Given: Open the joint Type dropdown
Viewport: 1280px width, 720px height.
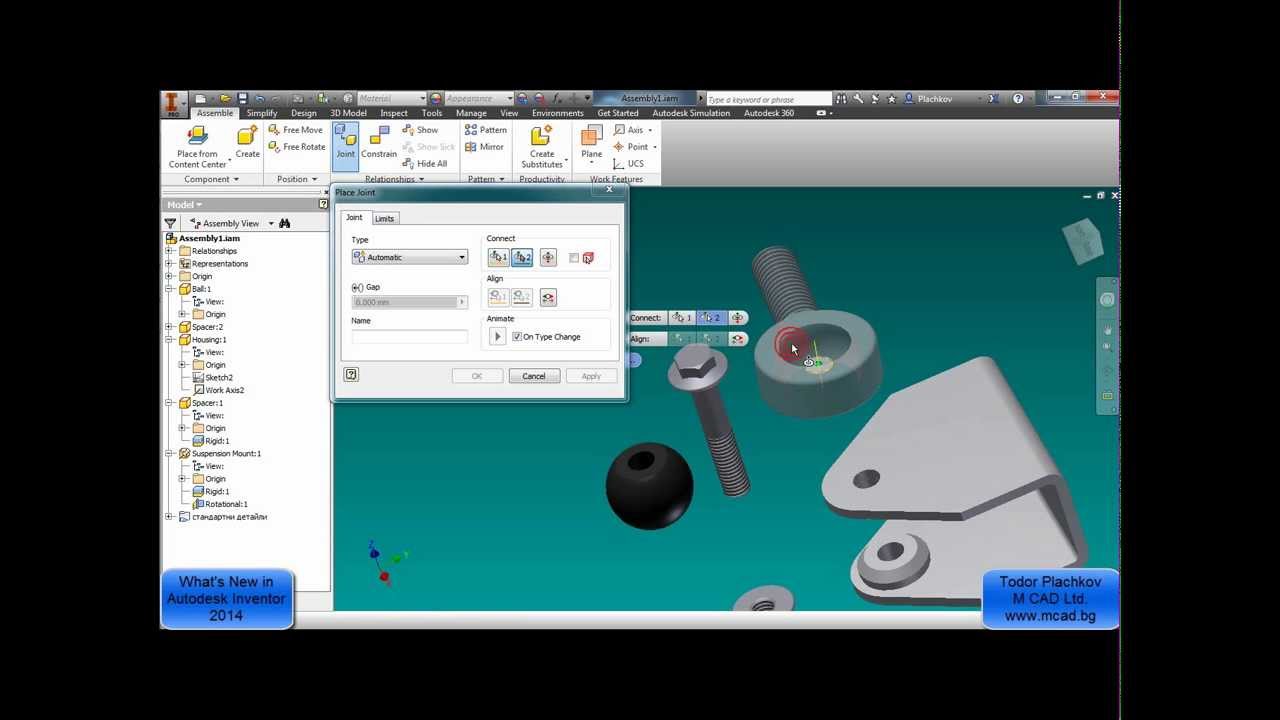Looking at the screenshot, I should click(410, 258).
